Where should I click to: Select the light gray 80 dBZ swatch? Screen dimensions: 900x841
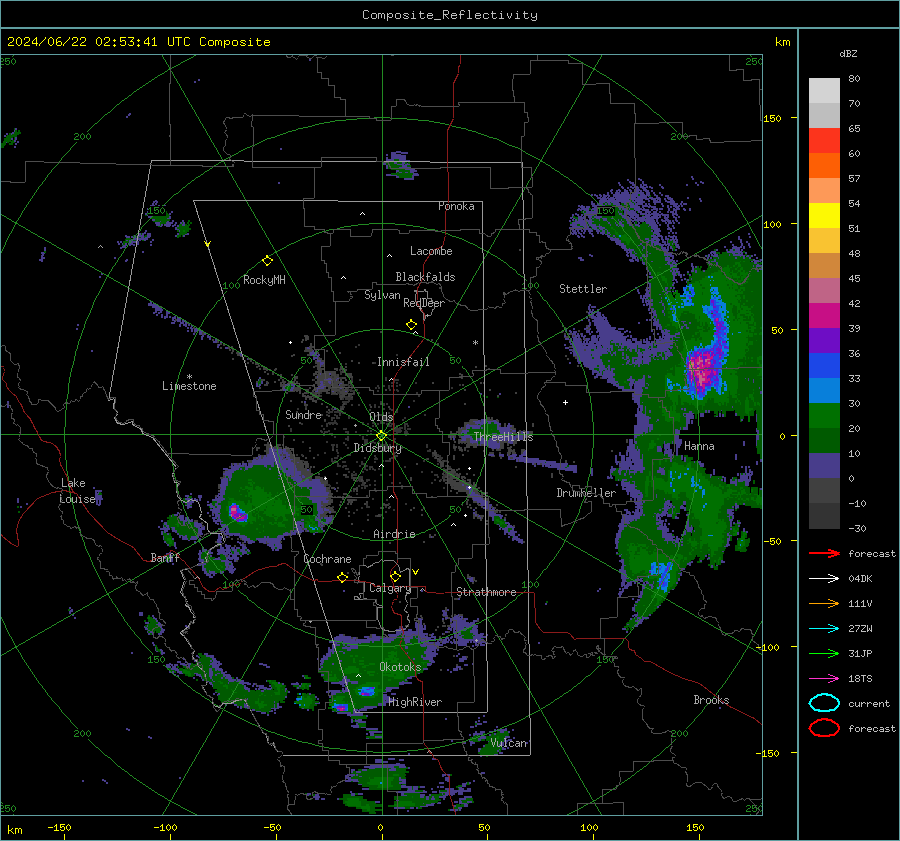coord(824,91)
